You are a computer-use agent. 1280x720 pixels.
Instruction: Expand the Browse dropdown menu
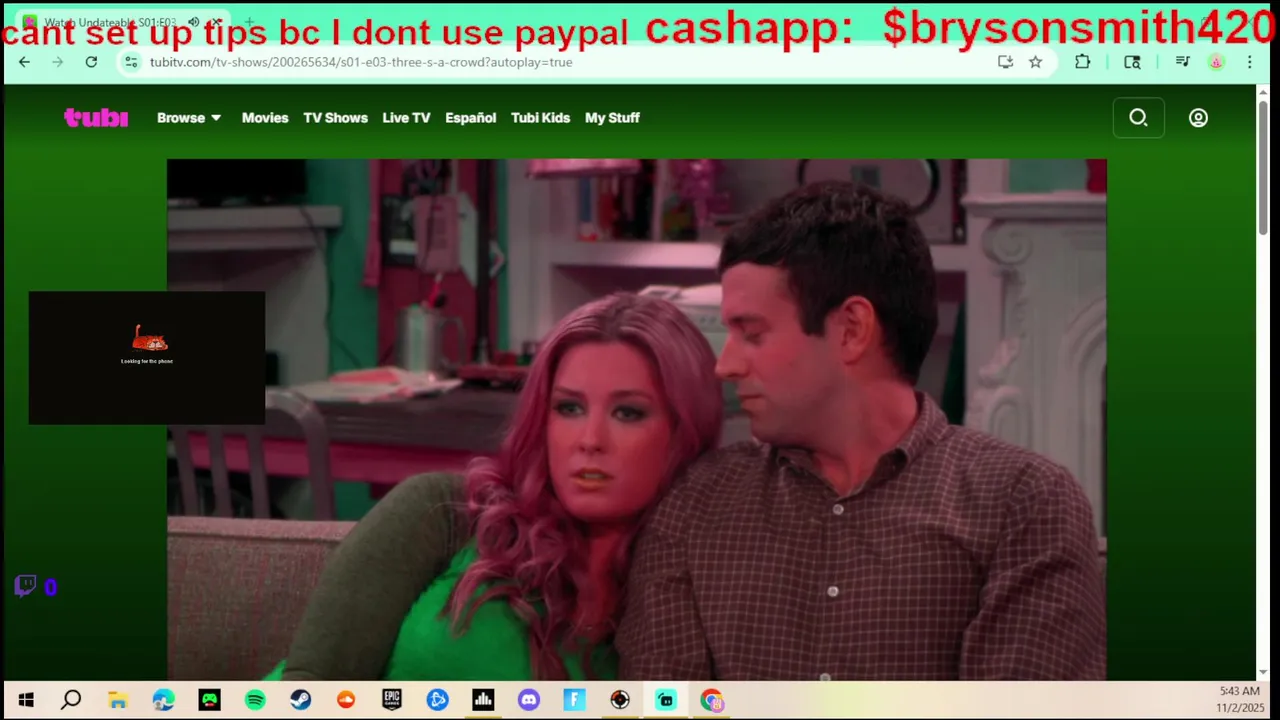point(189,118)
